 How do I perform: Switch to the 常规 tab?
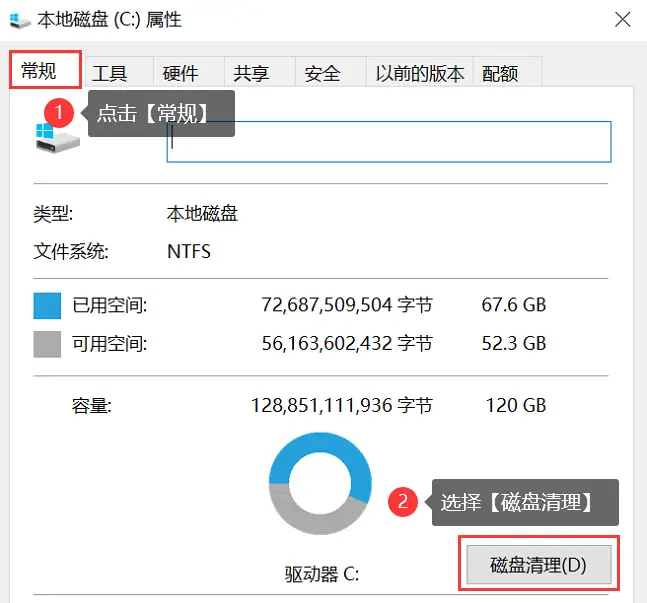[x=45, y=70]
